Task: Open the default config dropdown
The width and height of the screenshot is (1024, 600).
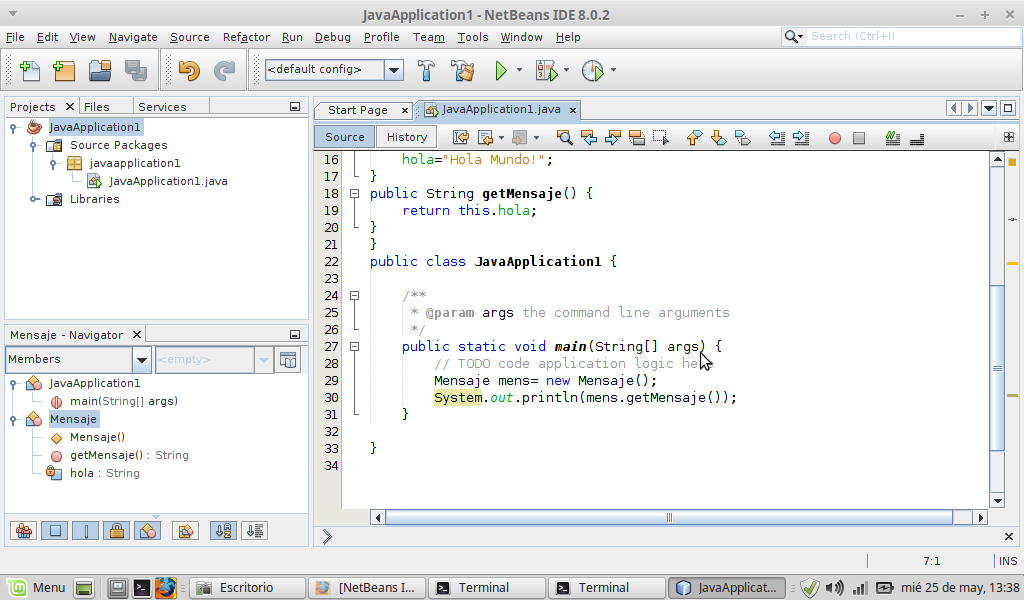Action: pos(393,70)
